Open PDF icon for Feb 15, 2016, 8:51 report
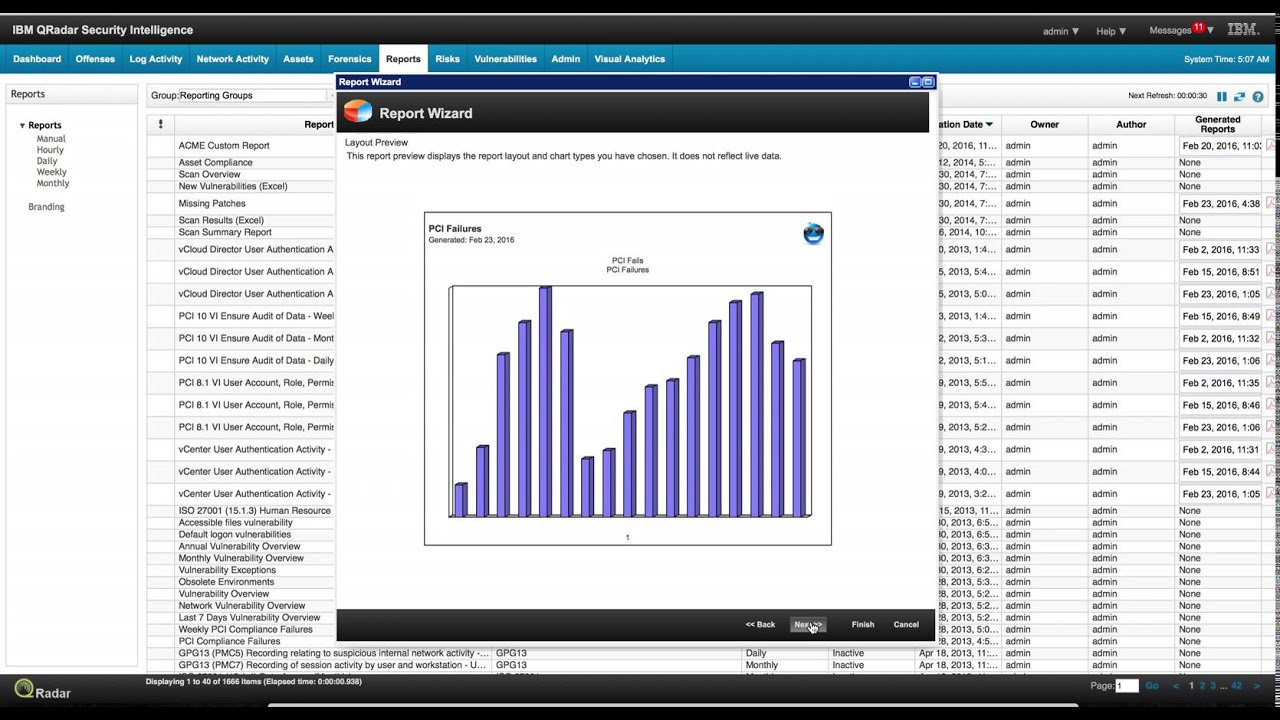The width and height of the screenshot is (1280, 720). [1271, 272]
